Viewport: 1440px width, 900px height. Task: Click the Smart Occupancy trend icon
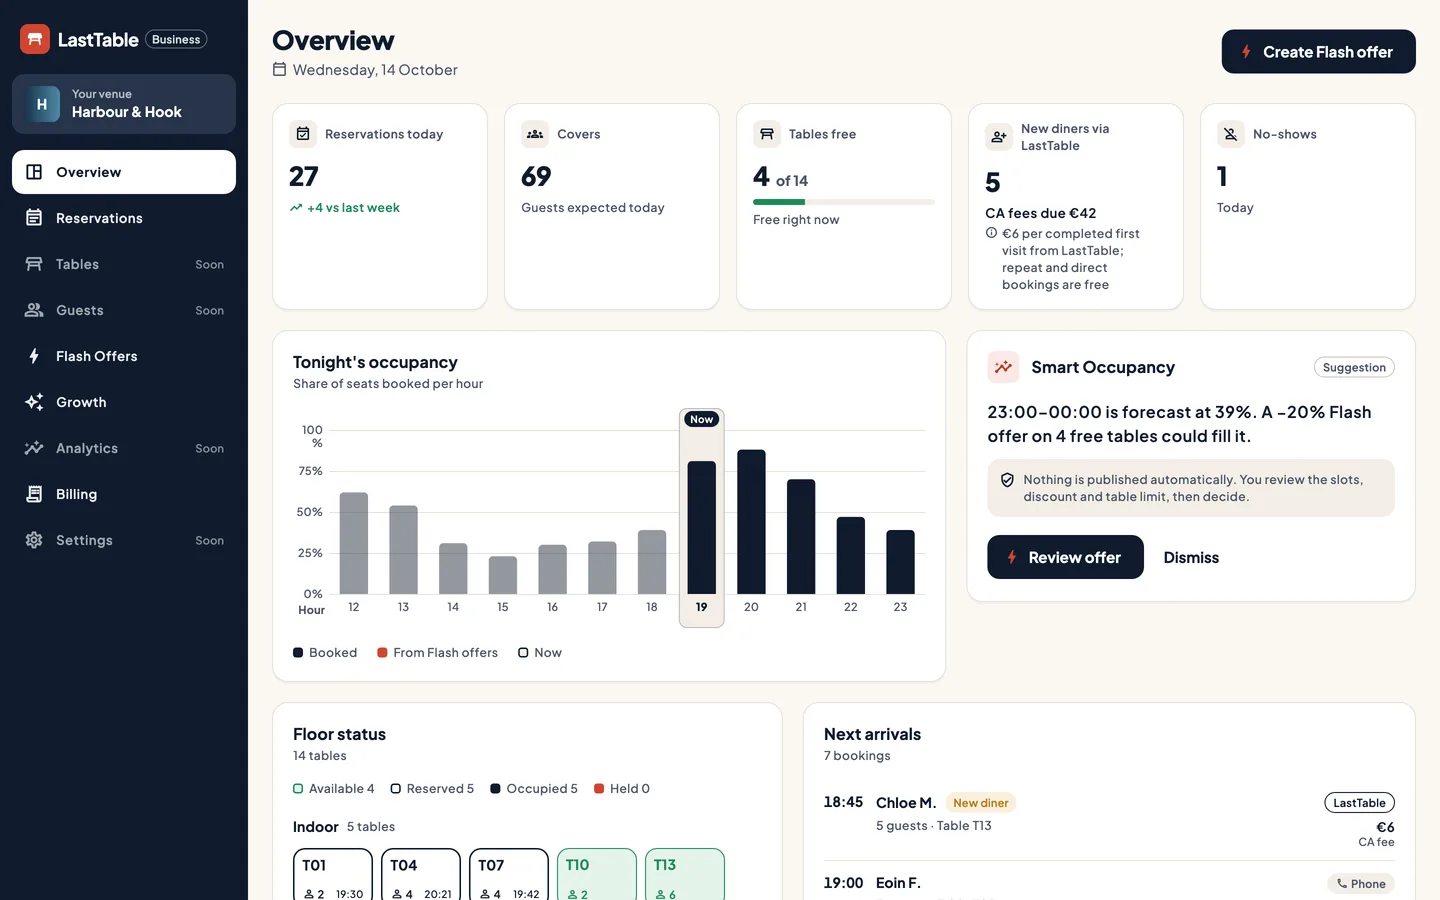coord(1003,367)
